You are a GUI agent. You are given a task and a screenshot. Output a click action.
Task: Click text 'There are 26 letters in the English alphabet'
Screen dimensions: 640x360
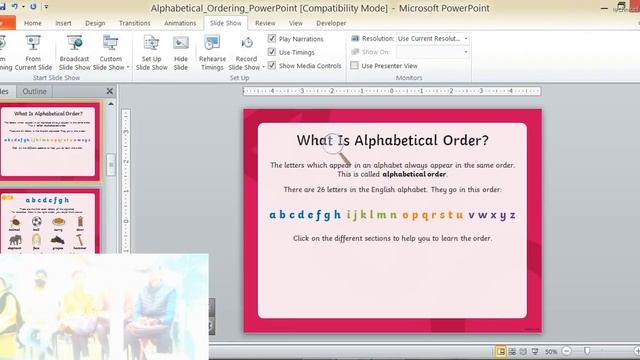[x=355, y=189]
